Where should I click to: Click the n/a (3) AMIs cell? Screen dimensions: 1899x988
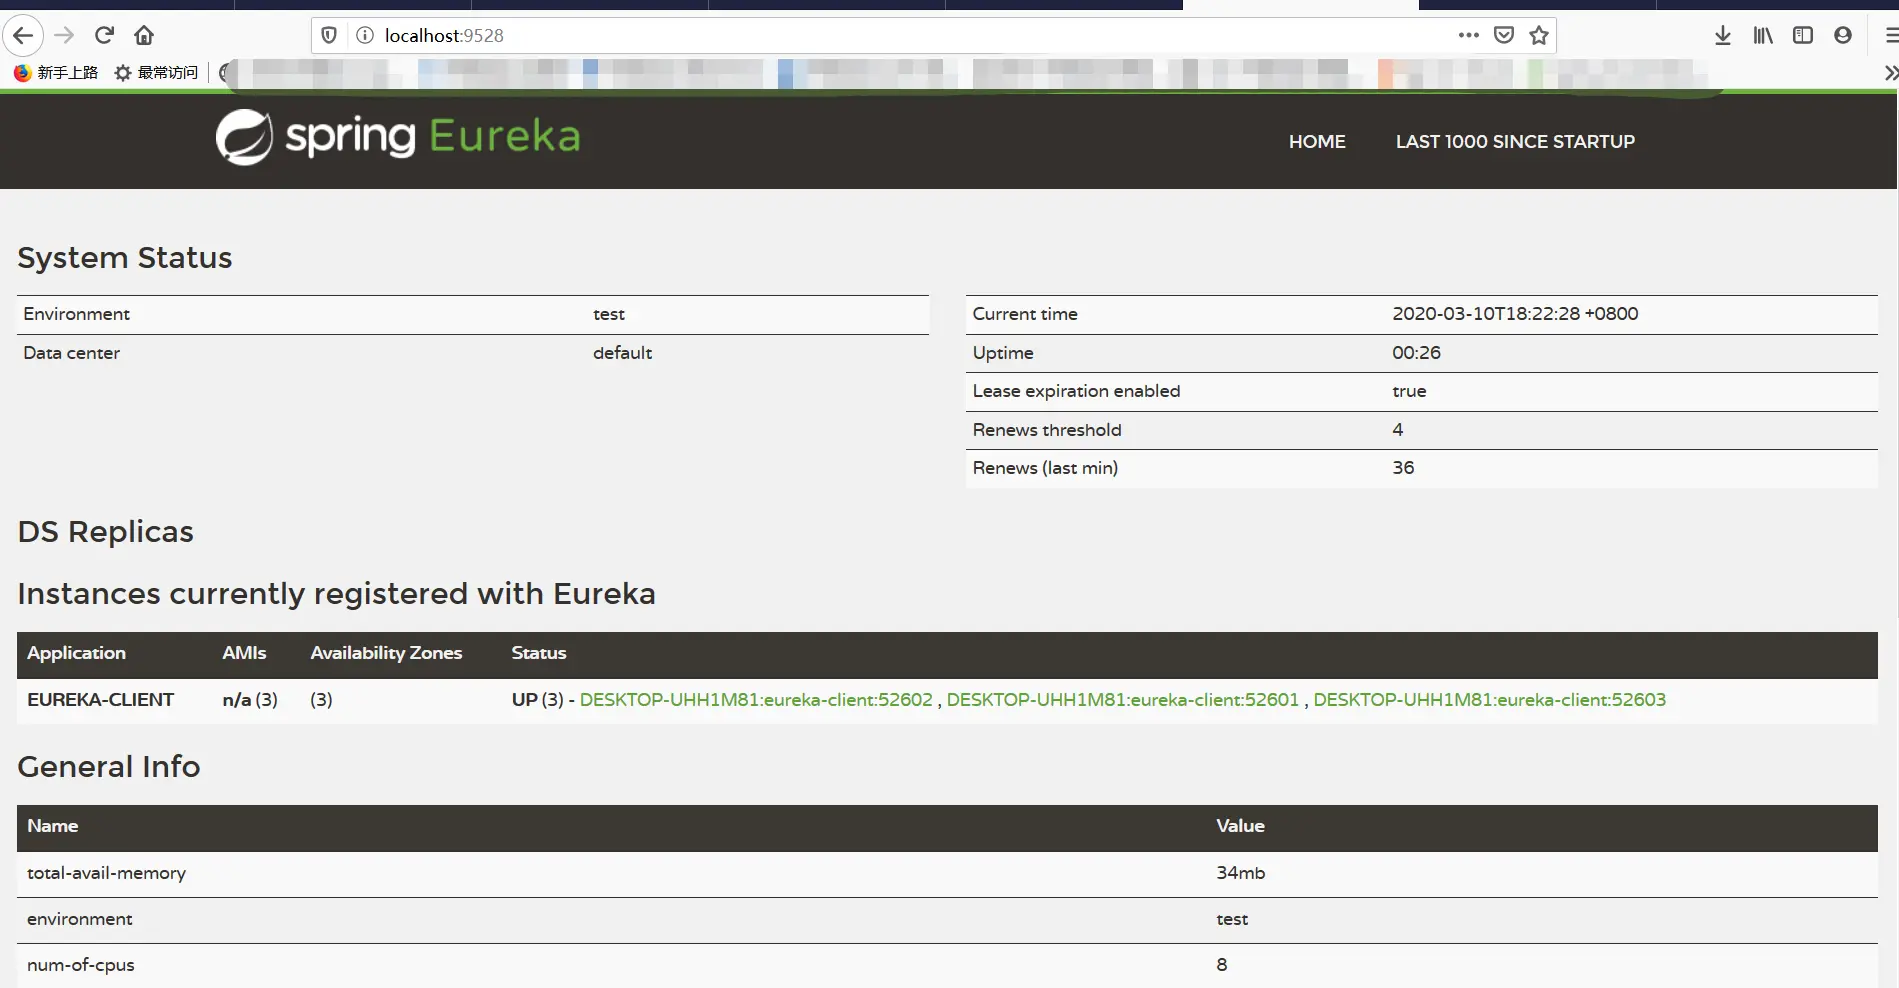[250, 700]
